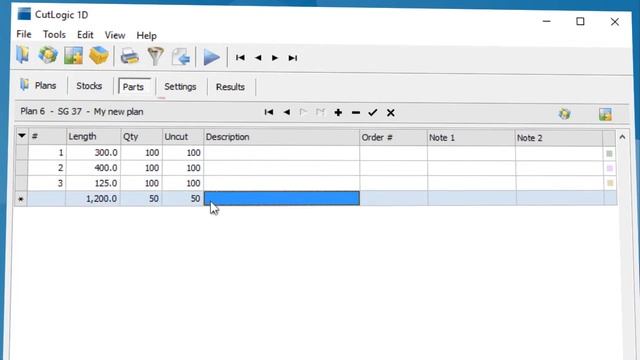Add a new part with the plus button
This screenshot has width=640, height=360.
pyautogui.click(x=338, y=113)
